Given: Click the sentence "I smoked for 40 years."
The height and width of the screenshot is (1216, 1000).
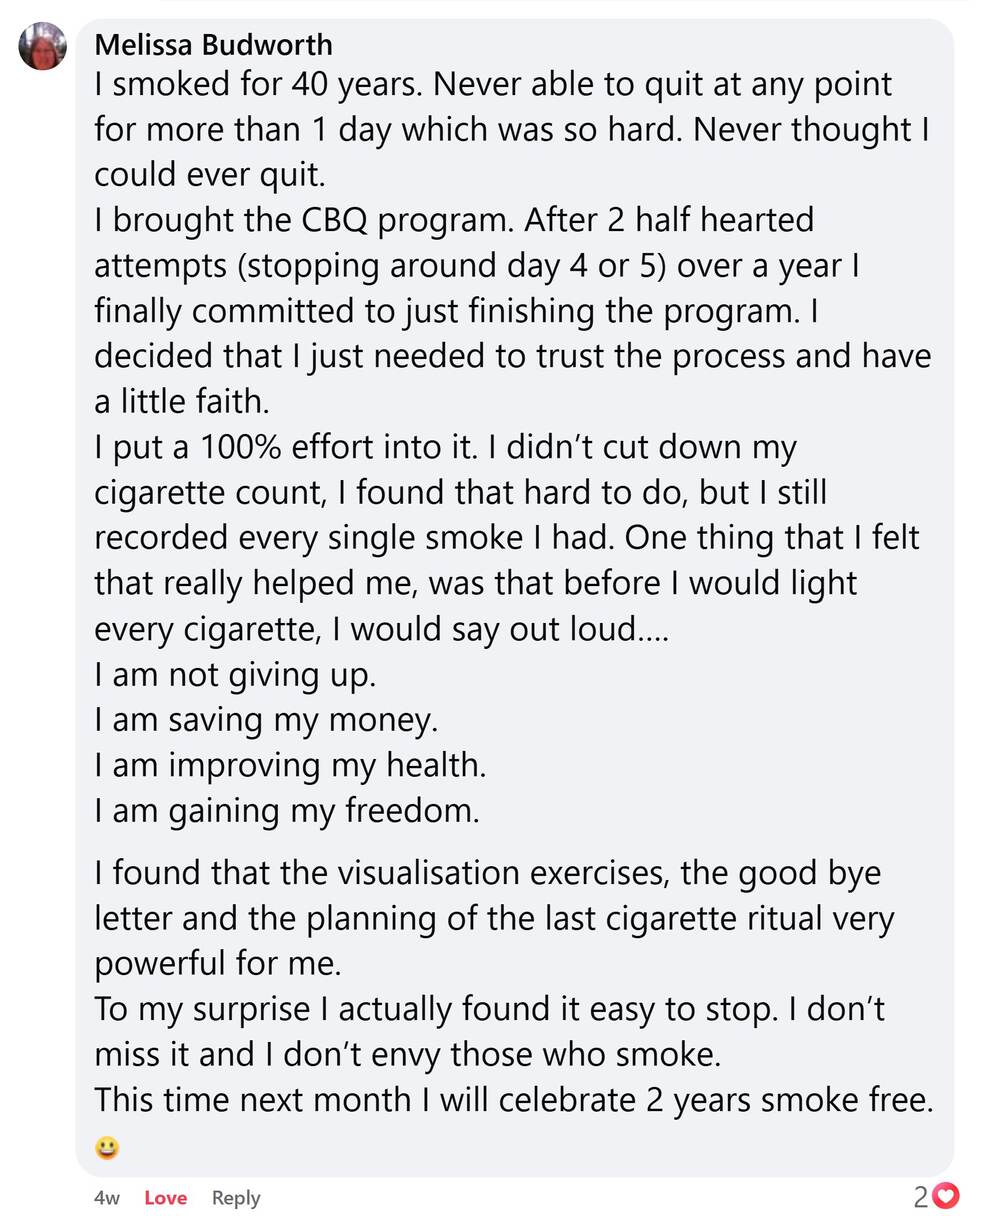Looking at the screenshot, I should pyautogui.click(x=260, y=84).
